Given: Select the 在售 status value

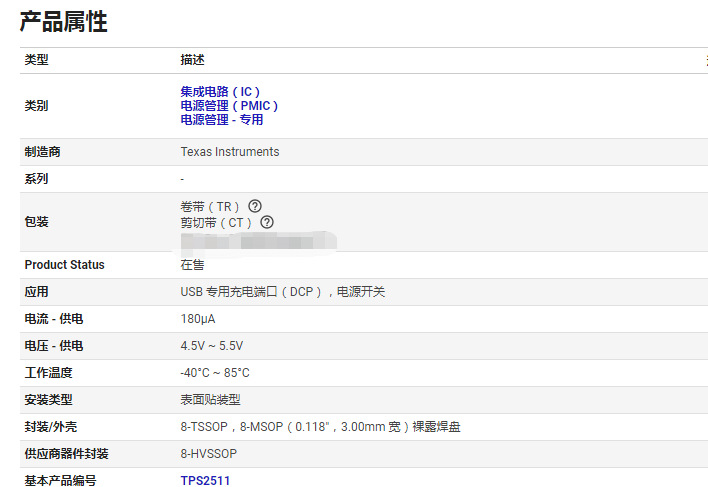Looking at the screenshot, I should [192, 264].
